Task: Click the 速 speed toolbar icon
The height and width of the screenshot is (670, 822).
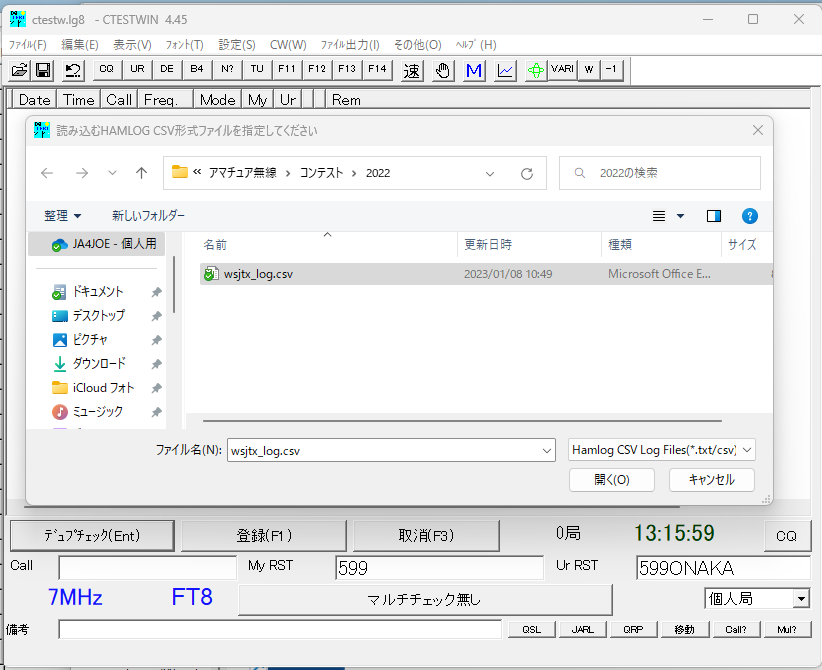Action: 412,70
